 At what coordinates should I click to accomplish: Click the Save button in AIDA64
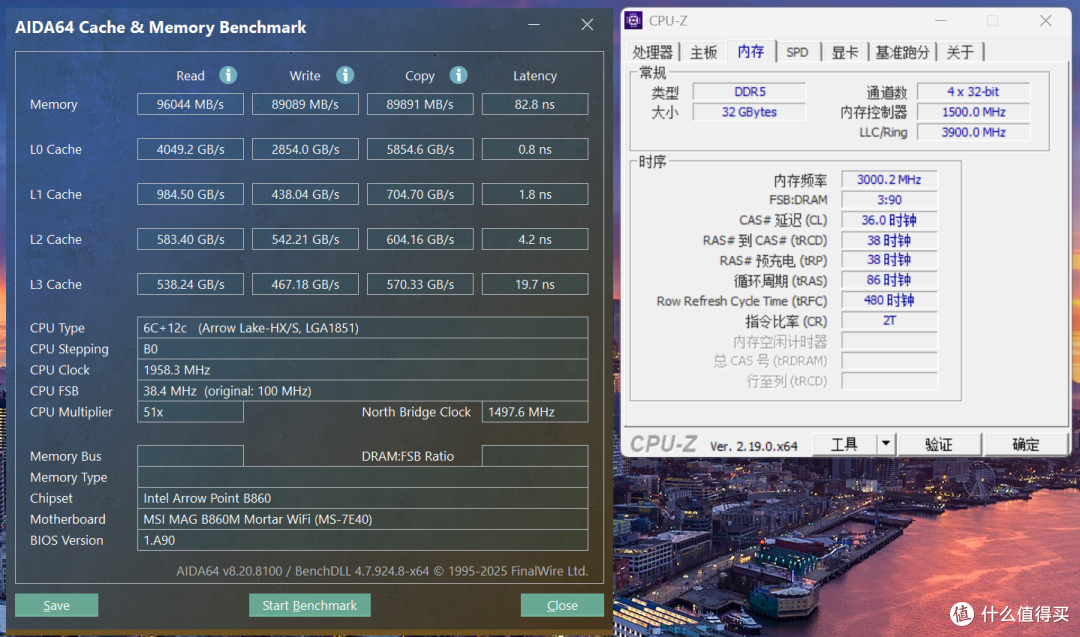coord(56,605)
